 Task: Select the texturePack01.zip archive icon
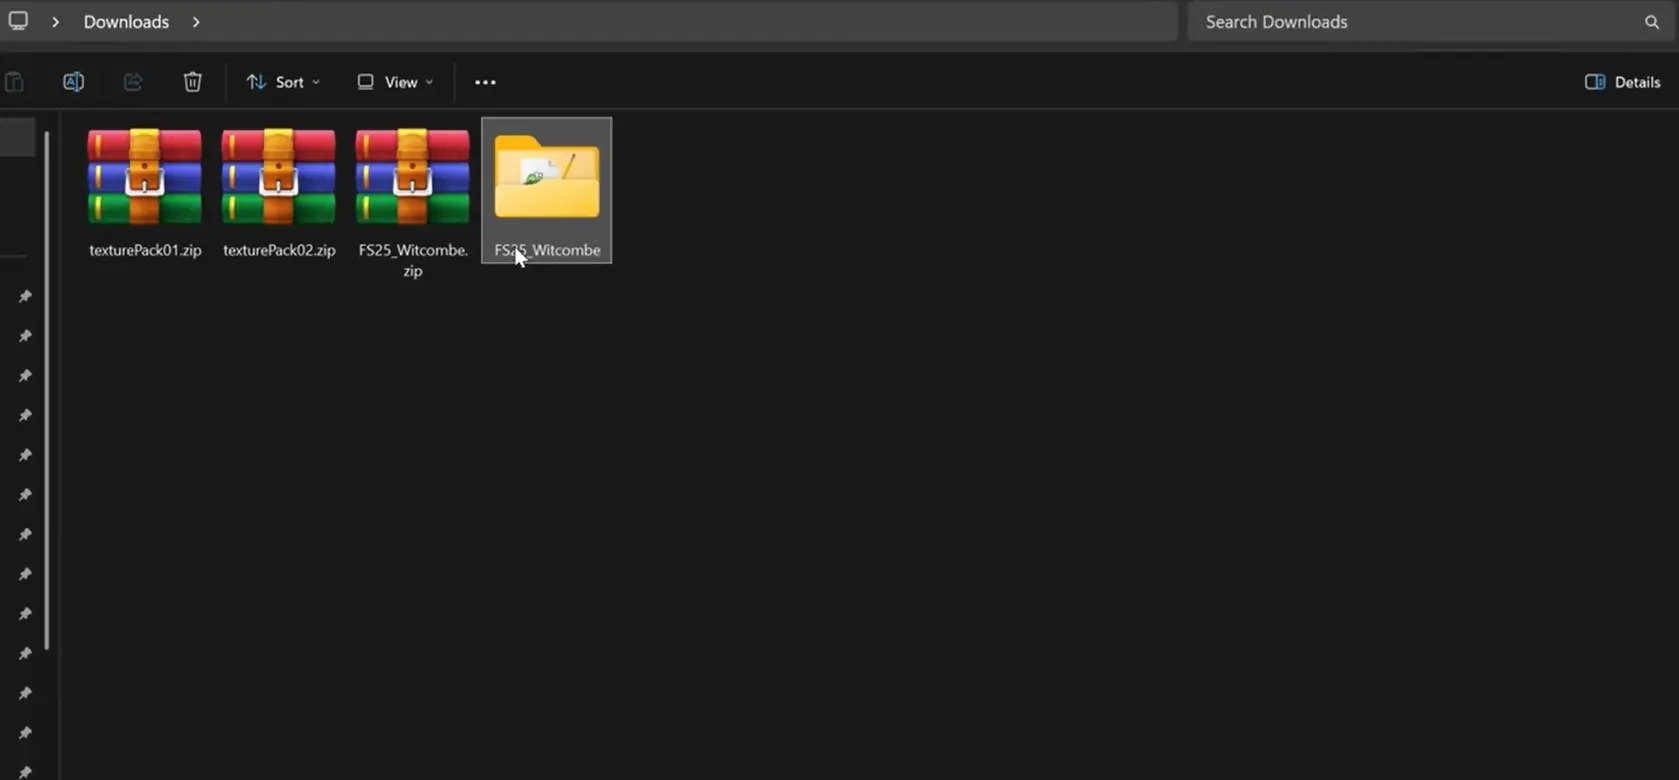[145, 177]
